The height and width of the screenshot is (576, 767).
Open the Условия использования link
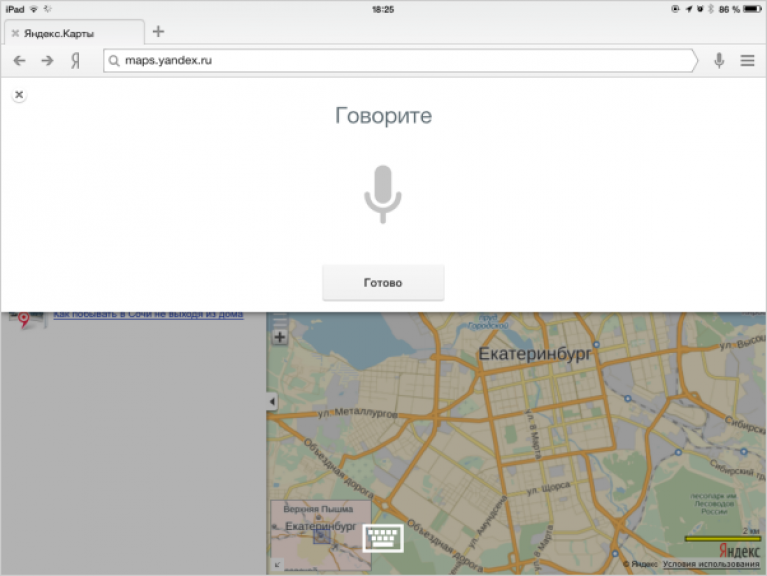pos(711,564)
